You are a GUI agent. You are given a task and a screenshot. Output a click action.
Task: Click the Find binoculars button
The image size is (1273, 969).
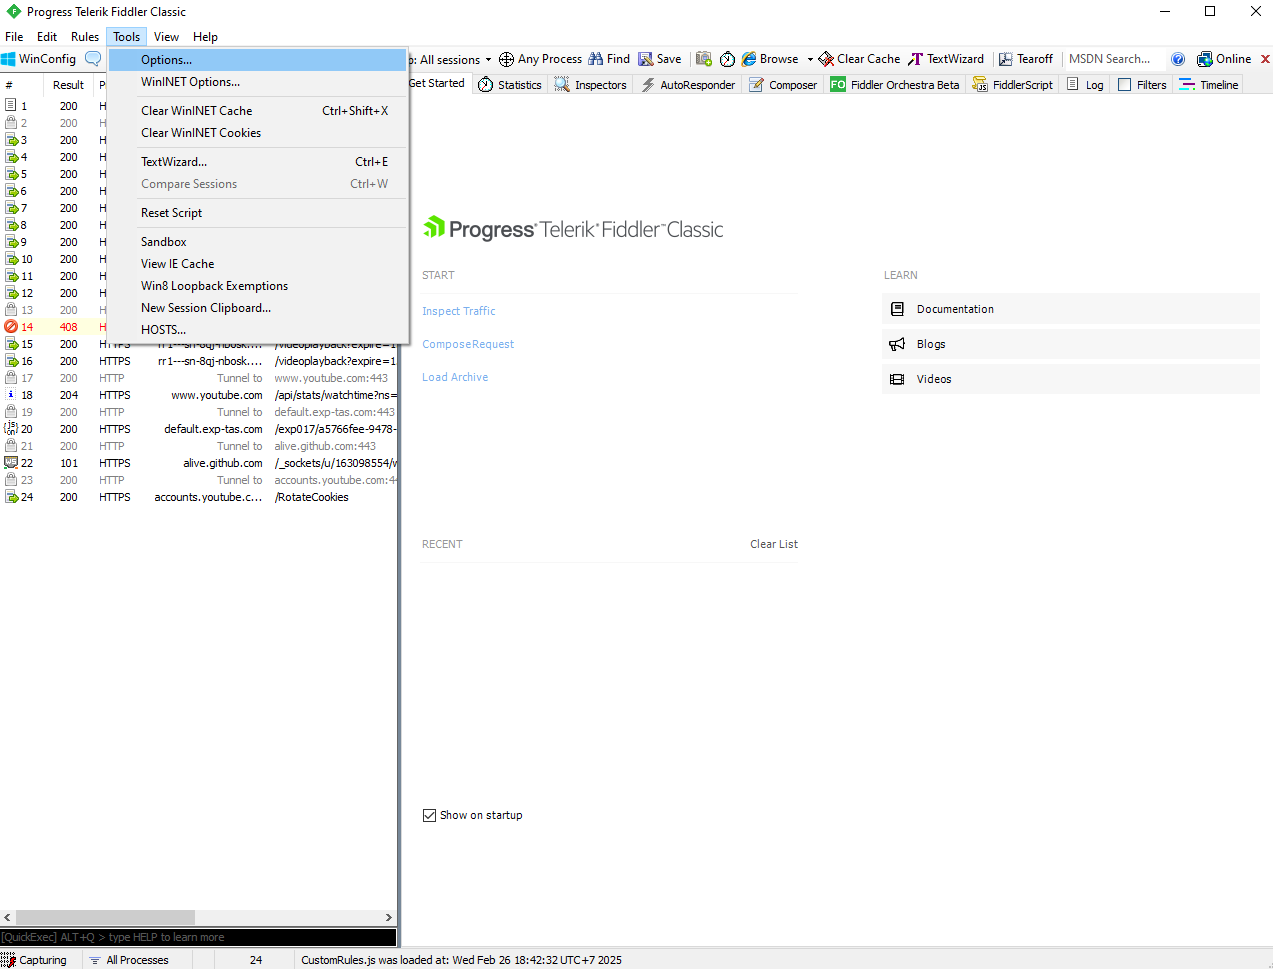point(609,59)
